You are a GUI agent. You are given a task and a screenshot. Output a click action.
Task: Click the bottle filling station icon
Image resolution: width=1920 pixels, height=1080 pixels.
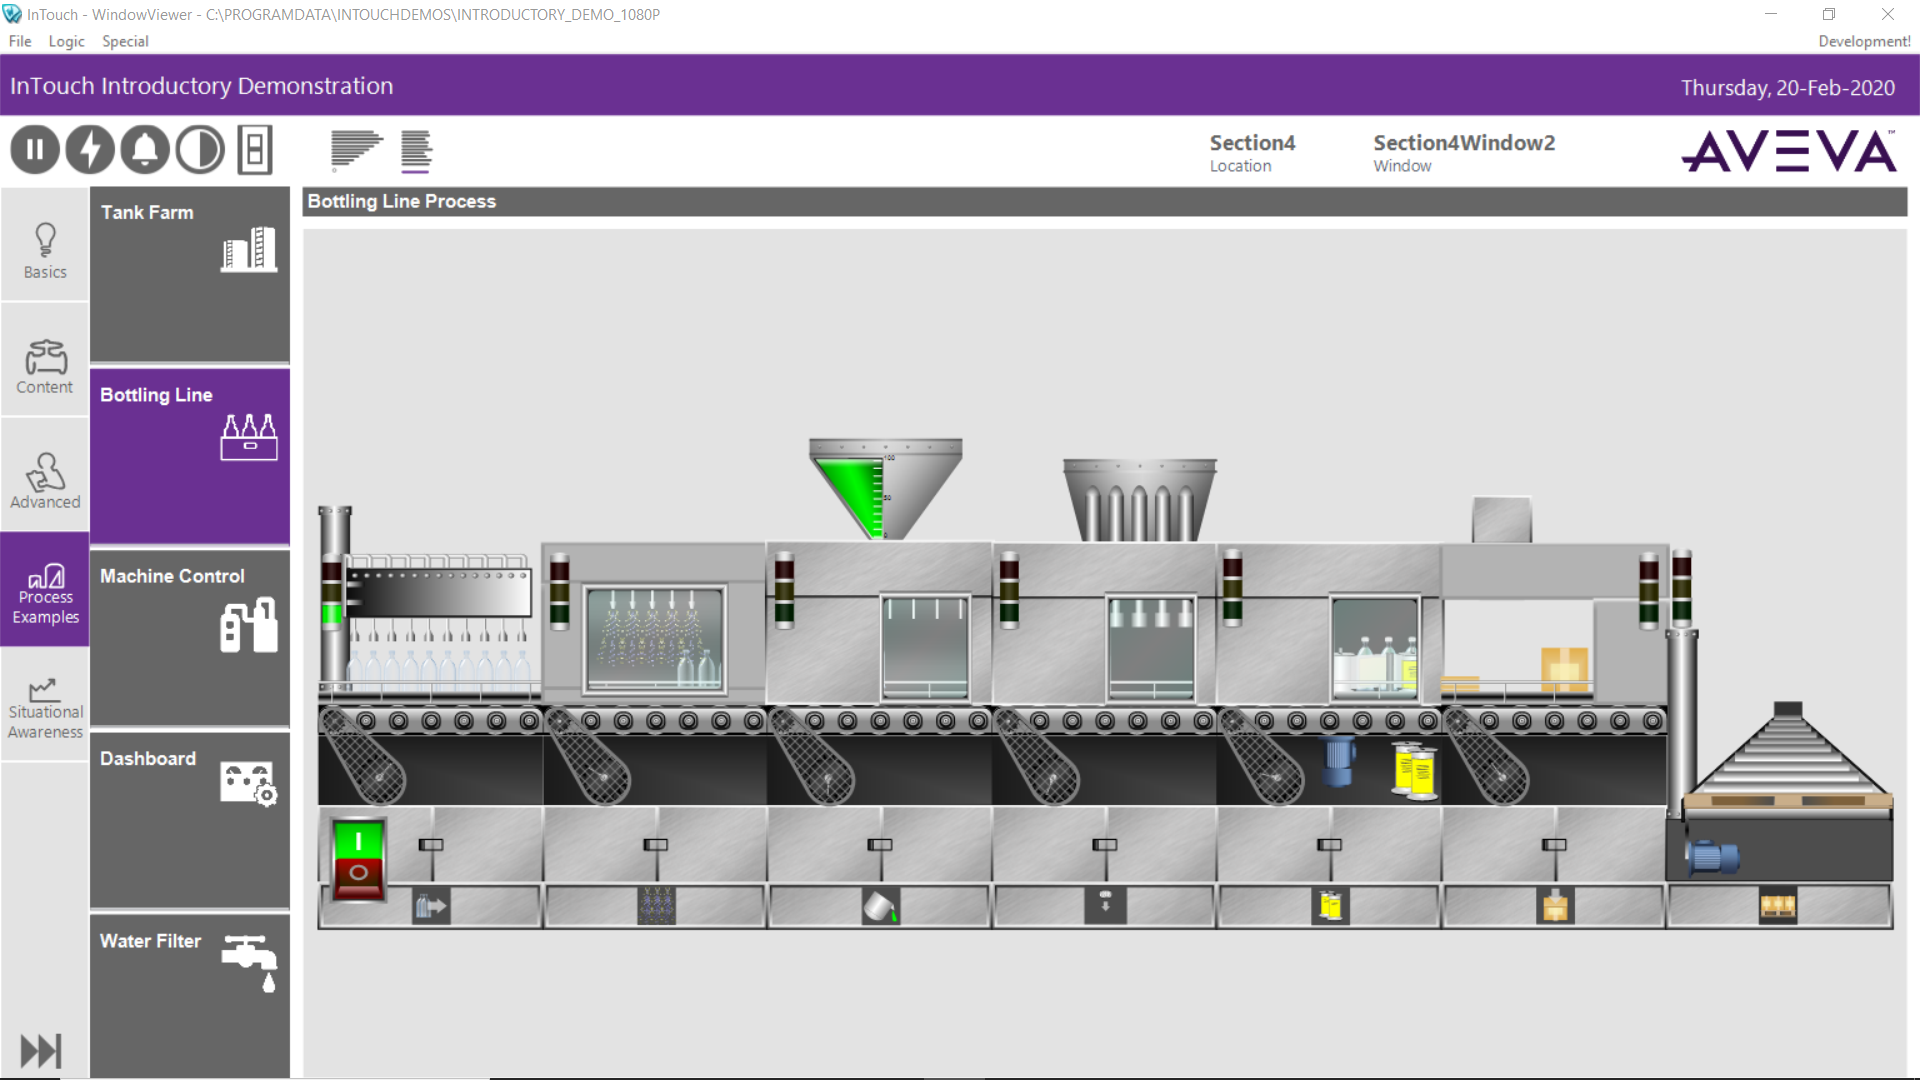point(881,906)
